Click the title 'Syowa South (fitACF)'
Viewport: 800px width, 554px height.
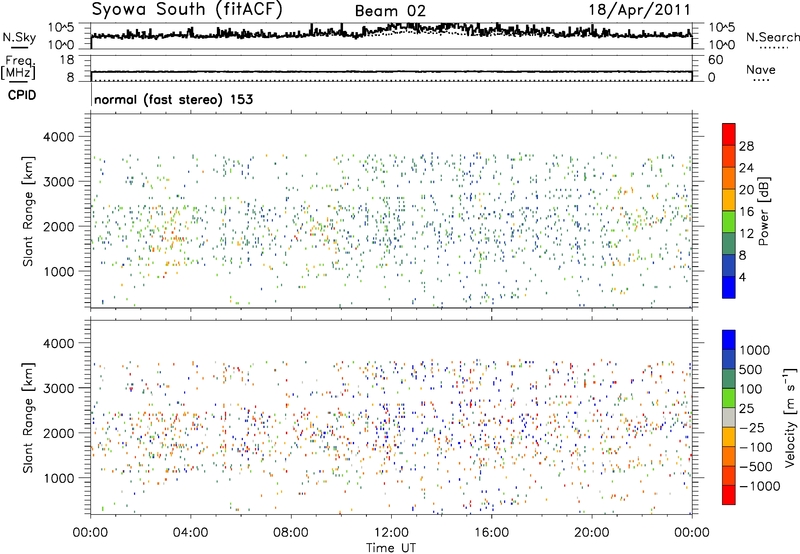pos(186,9)
